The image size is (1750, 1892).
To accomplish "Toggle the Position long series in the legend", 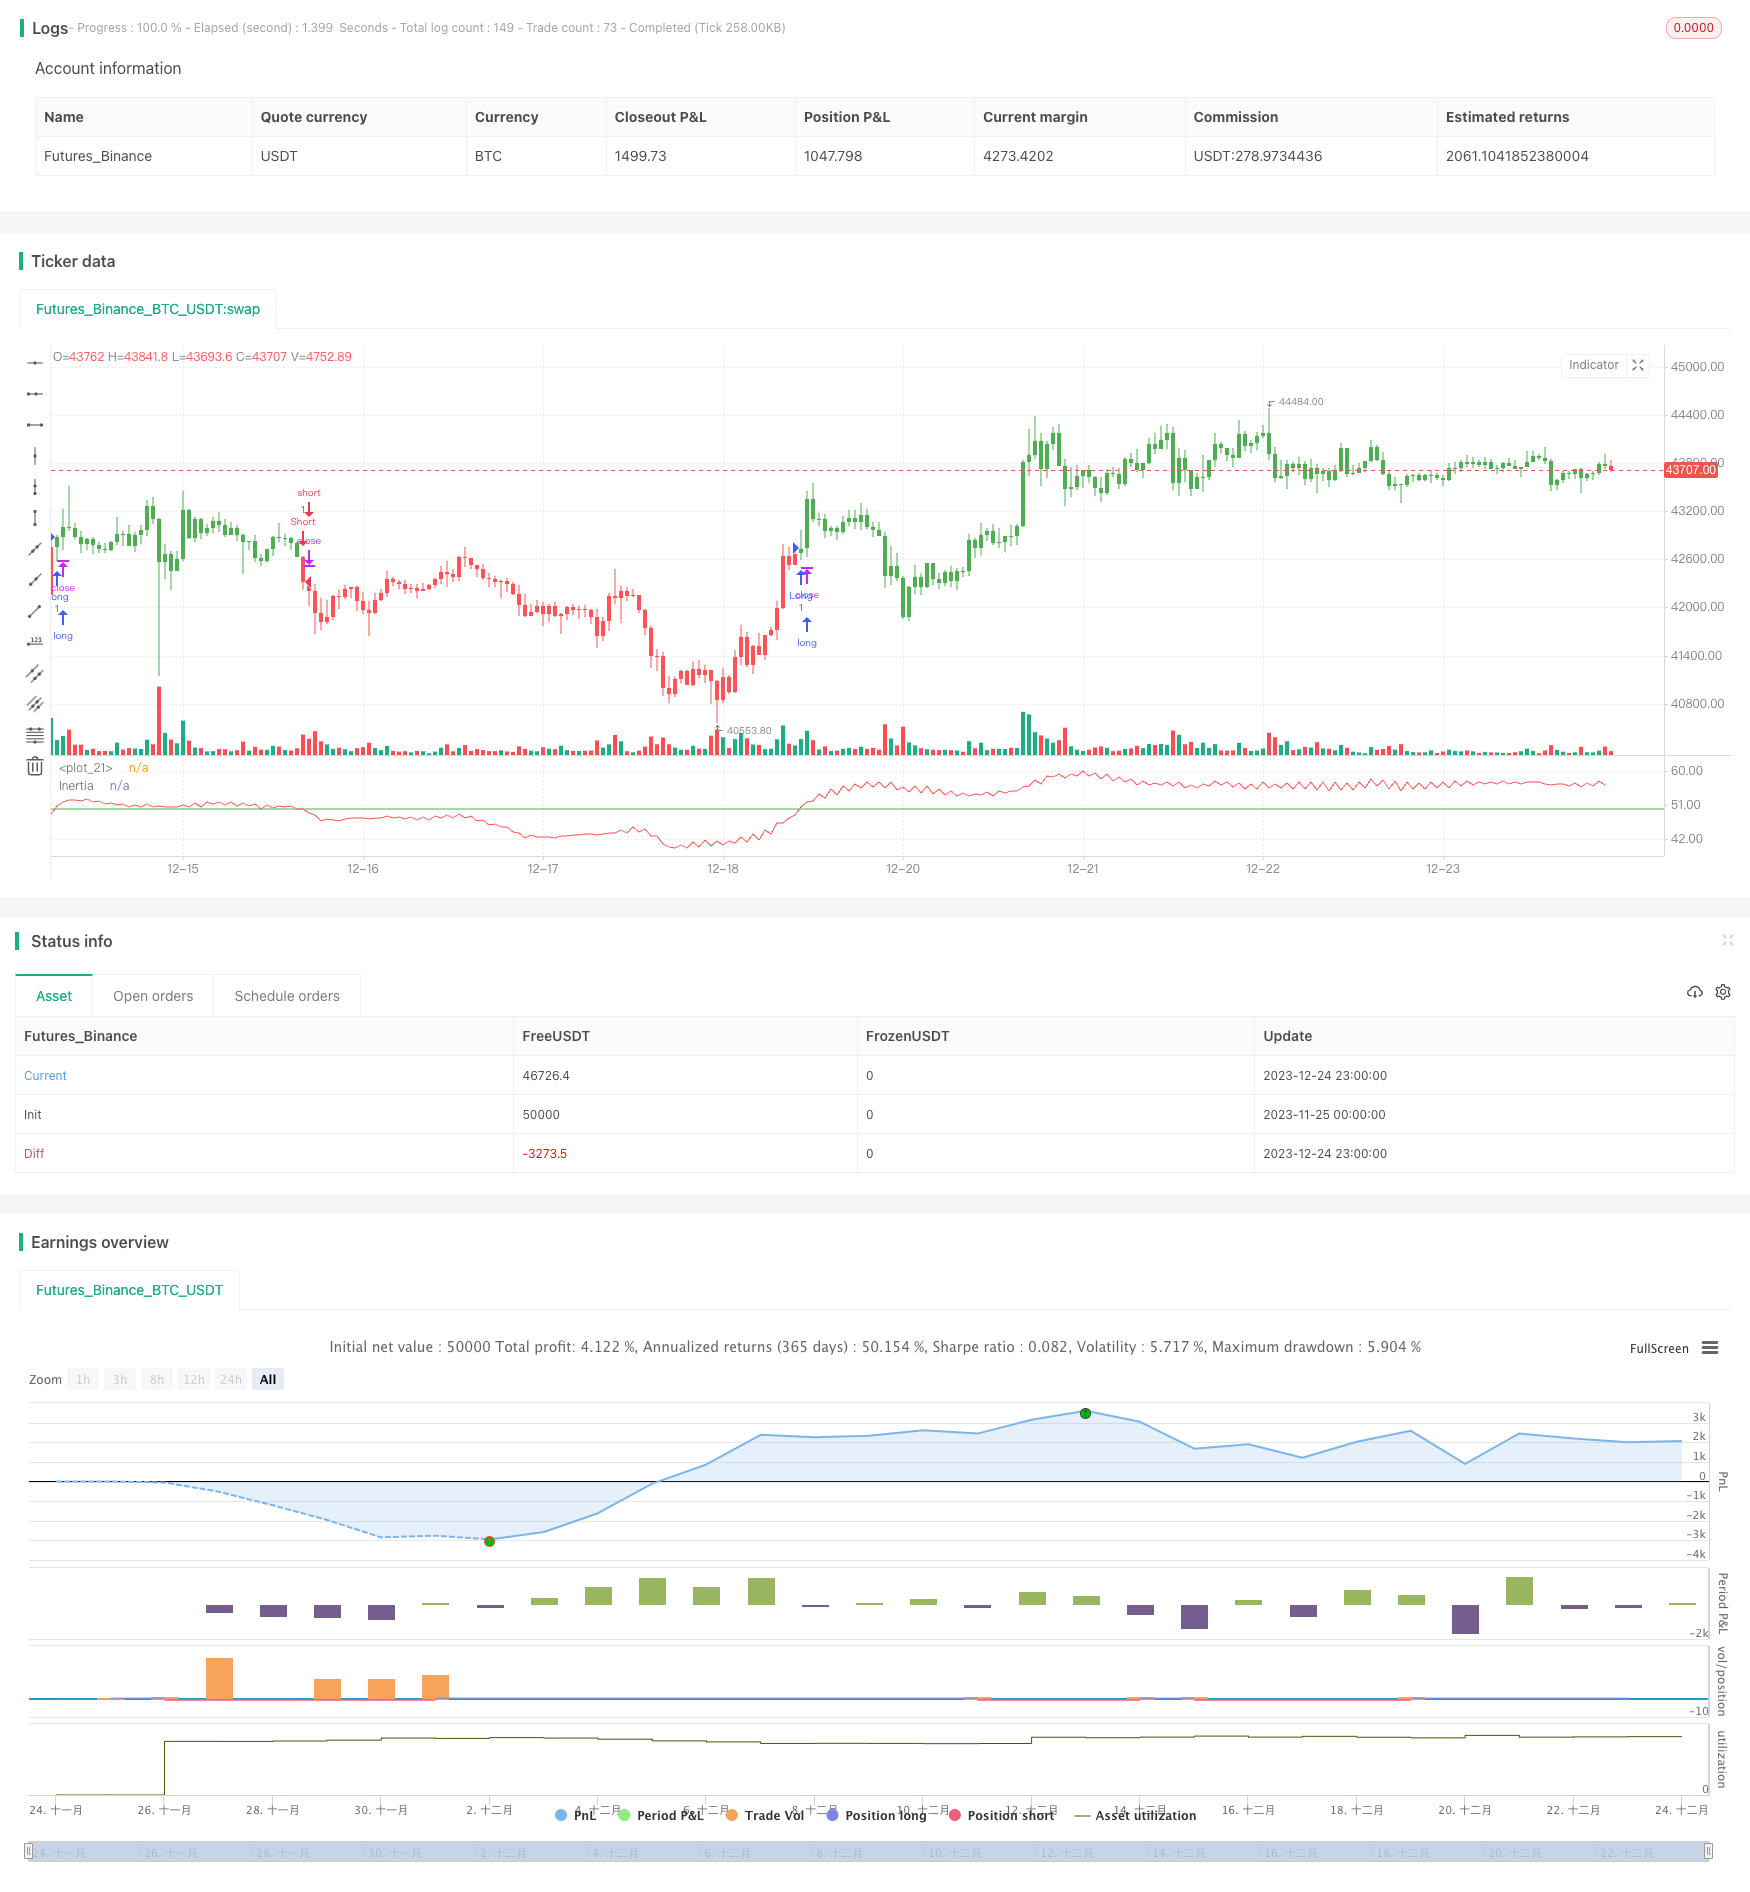I will [x=877, y=1815].
